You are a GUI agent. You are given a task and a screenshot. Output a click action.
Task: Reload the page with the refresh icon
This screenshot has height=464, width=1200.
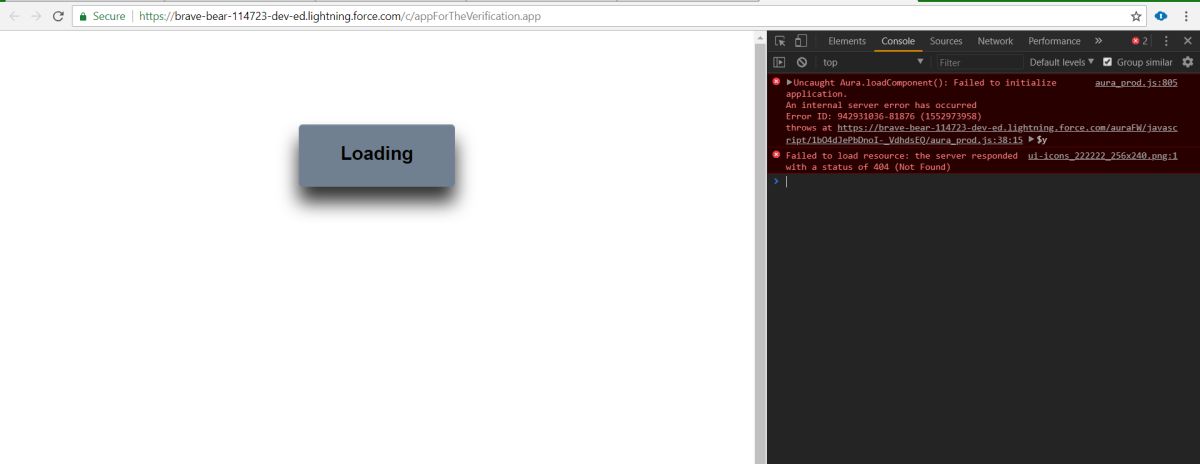tap(59, 17)
